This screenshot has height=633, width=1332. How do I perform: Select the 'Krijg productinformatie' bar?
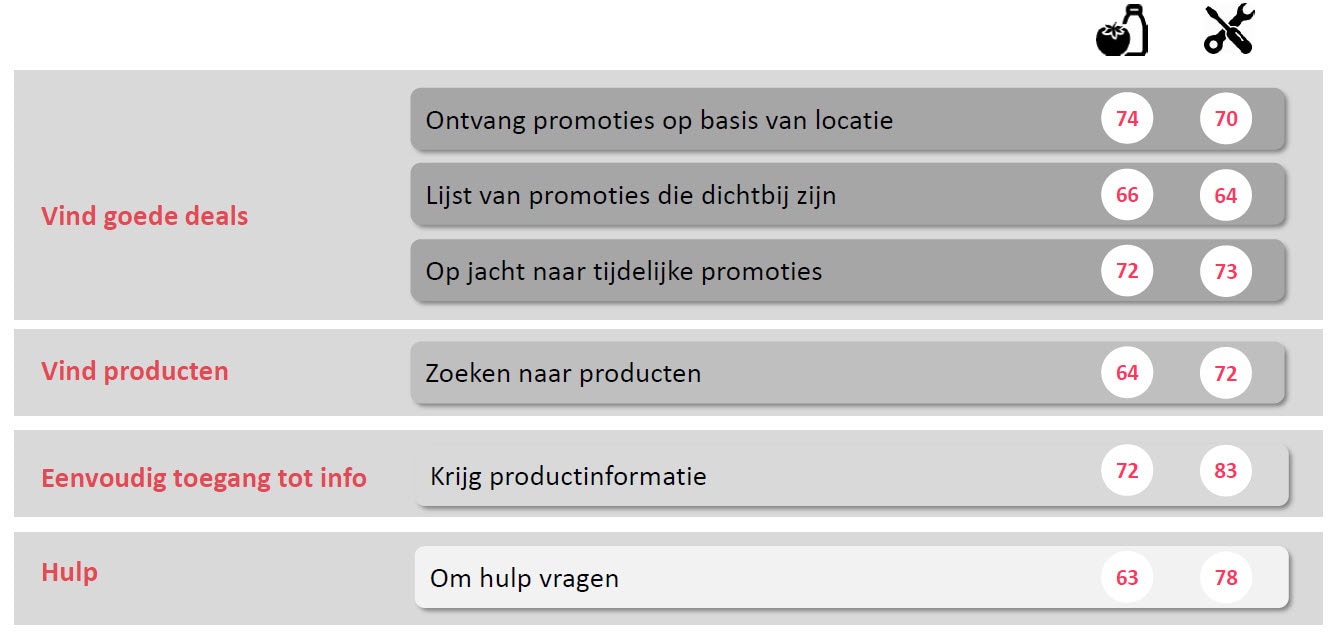click(852, 475)
